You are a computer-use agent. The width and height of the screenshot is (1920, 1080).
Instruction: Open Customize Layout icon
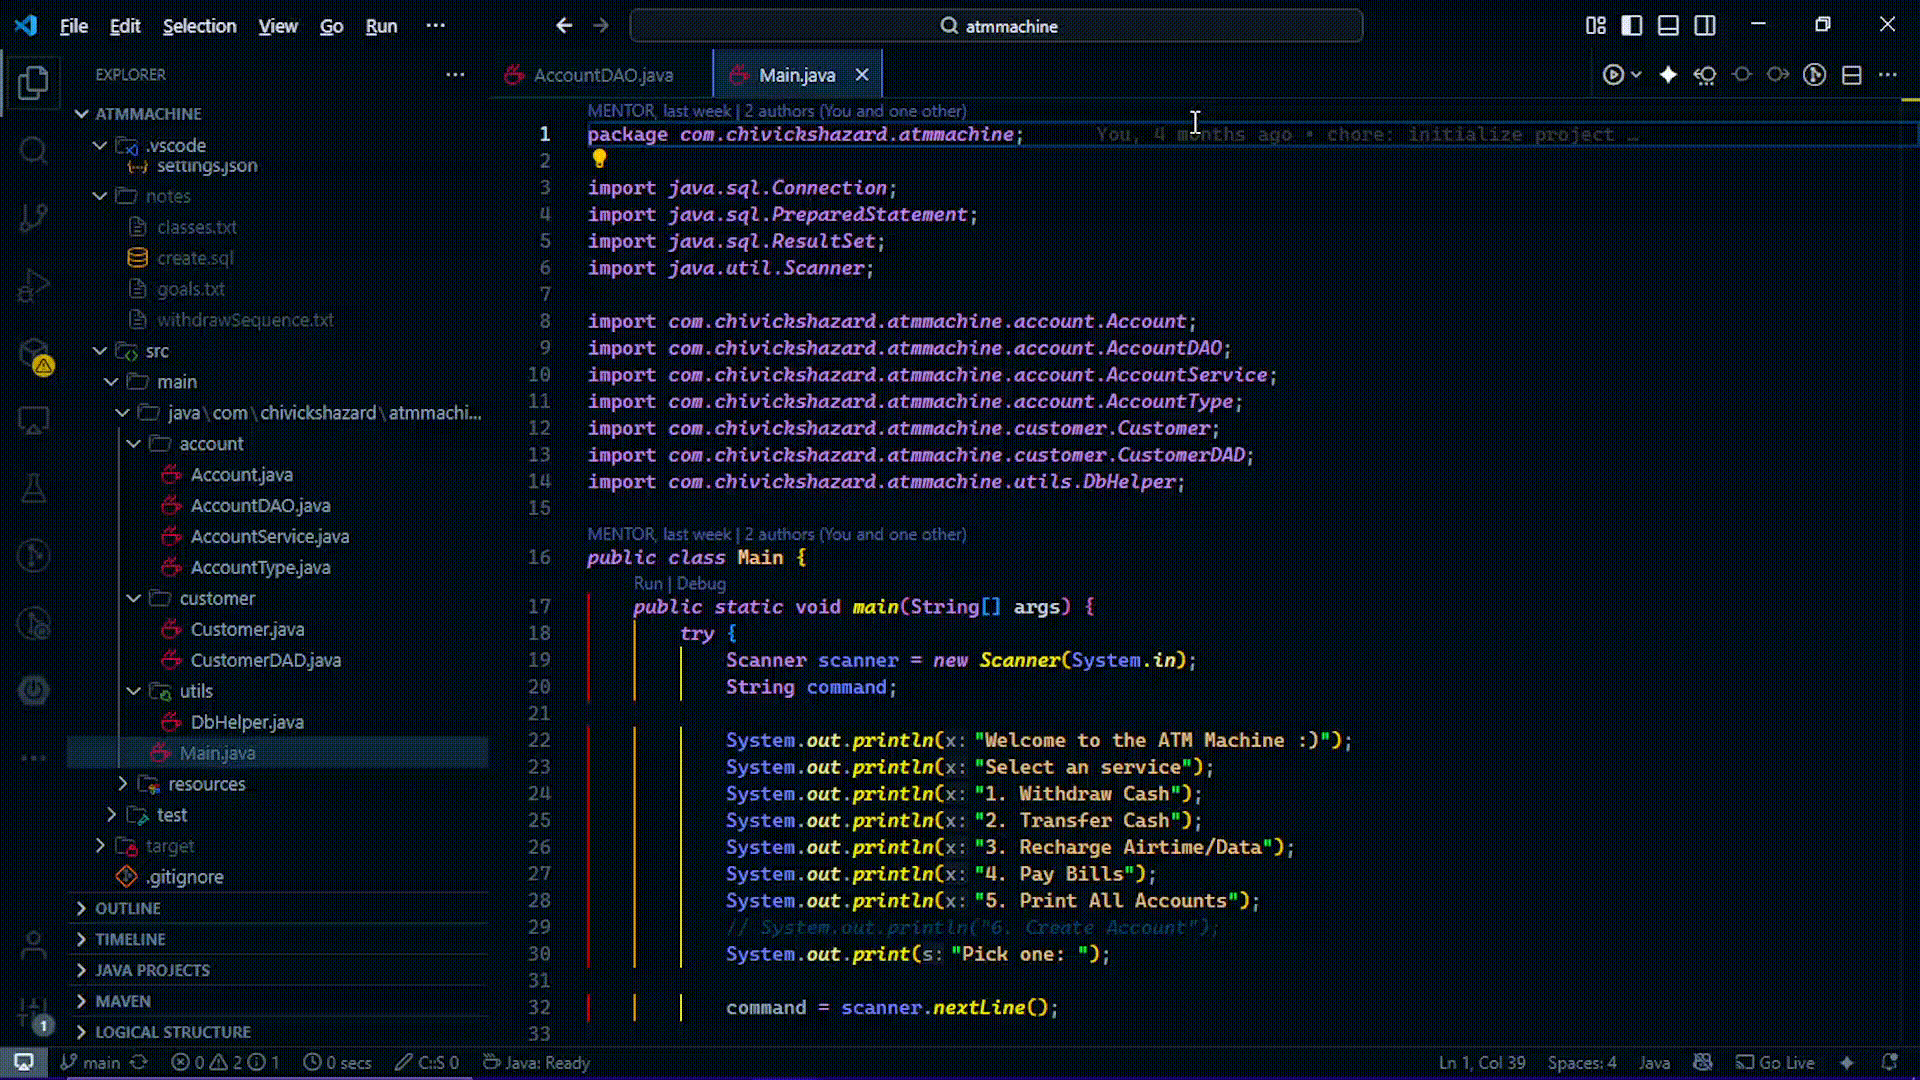pos(1596,26)
